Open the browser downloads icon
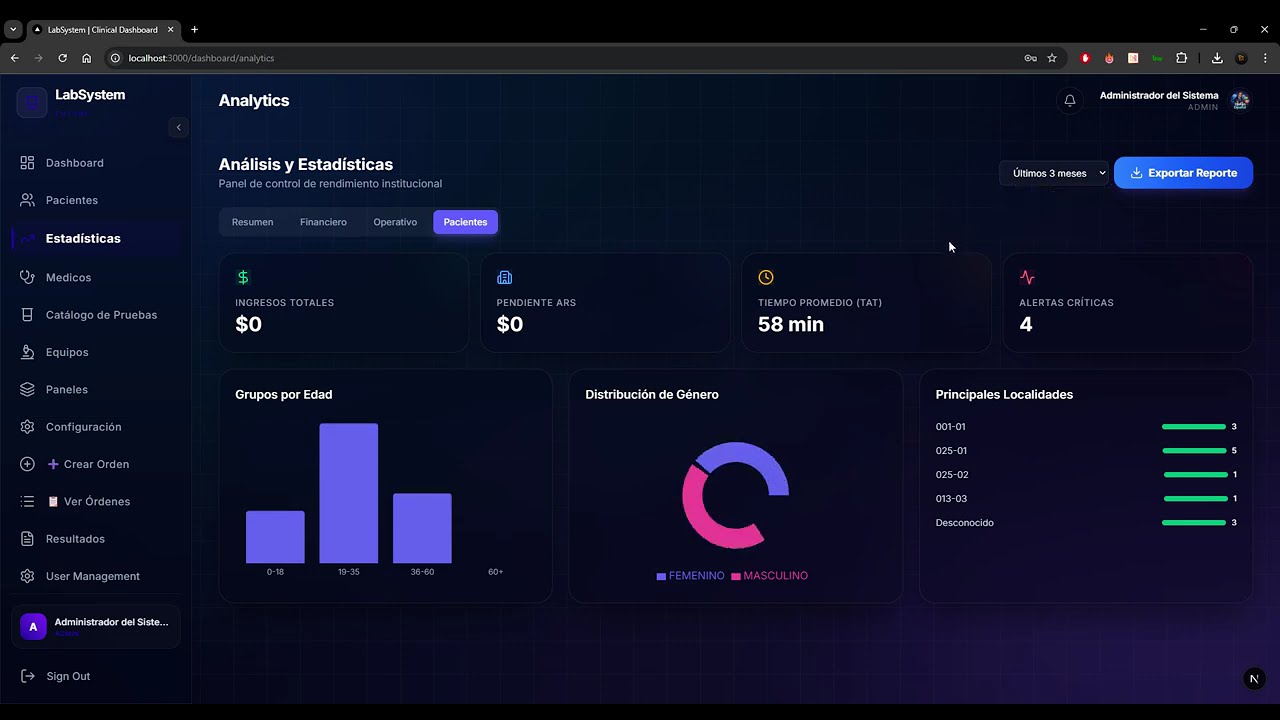This screenshot has height=720, width=1280. click(x=1217, y=58)
